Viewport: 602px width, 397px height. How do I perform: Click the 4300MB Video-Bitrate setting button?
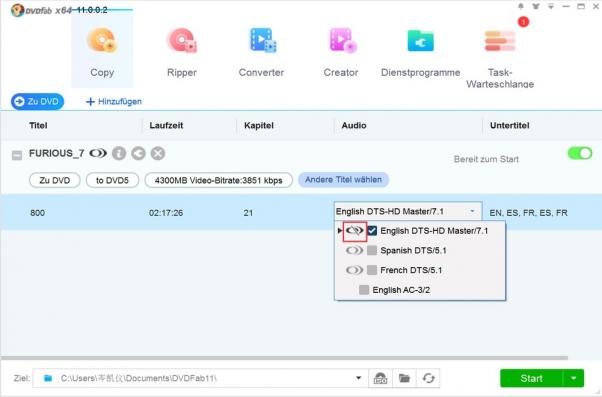pyautogui.click(x=218, y=180)
